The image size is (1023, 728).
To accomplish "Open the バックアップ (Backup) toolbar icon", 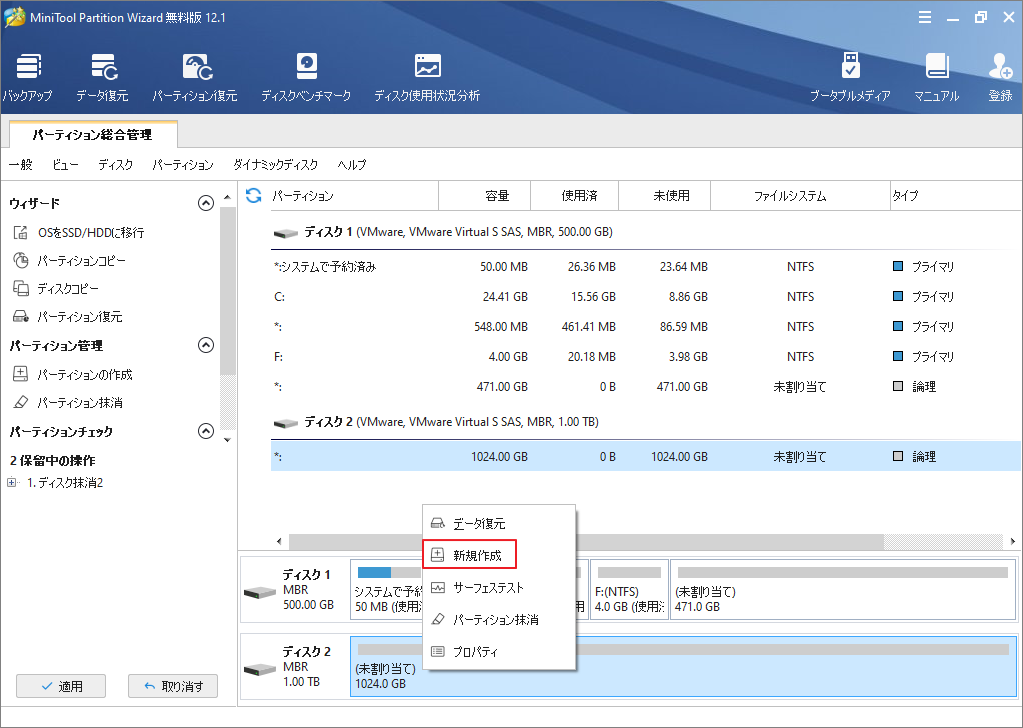I will point(27,78).
